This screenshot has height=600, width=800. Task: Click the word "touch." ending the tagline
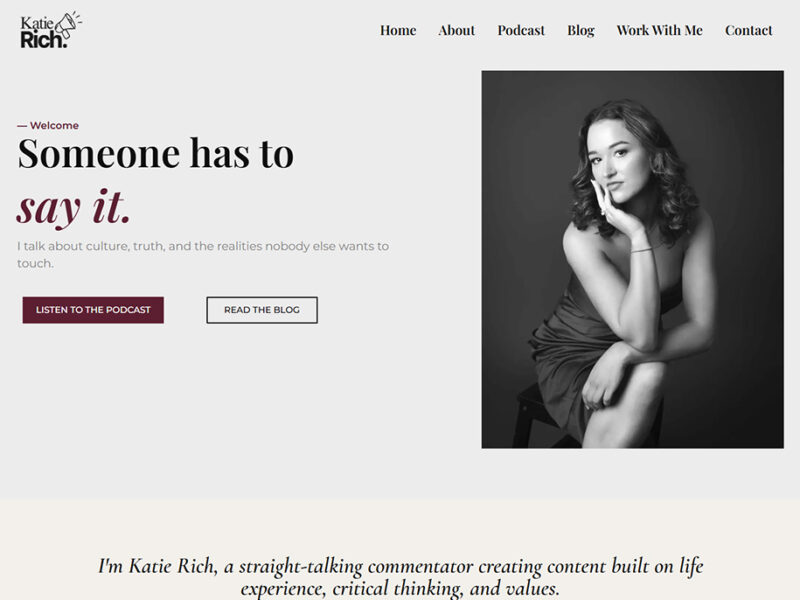pos(35,264)
